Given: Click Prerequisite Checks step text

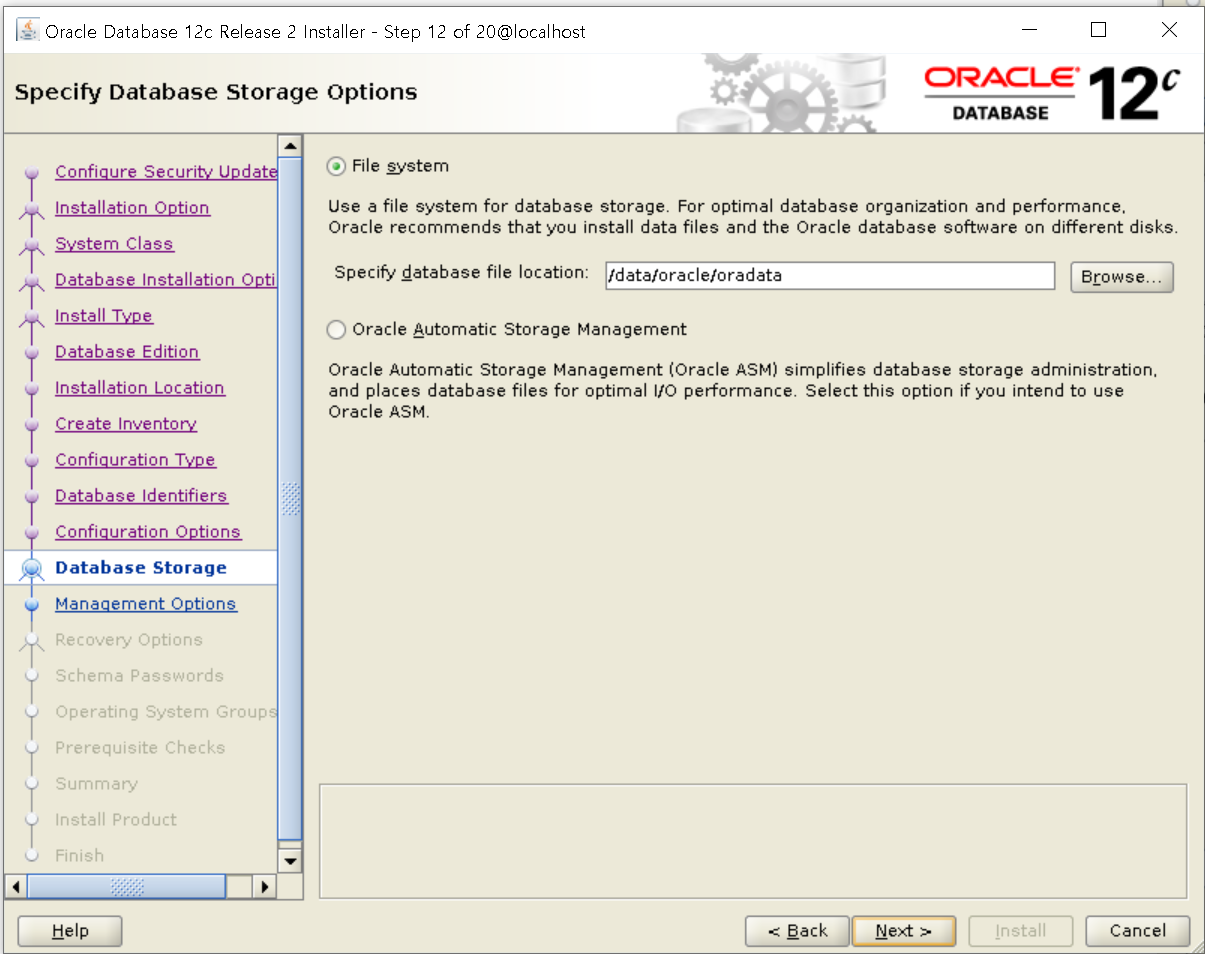Looking at the screenshot, I should click(x=140, y=748).
